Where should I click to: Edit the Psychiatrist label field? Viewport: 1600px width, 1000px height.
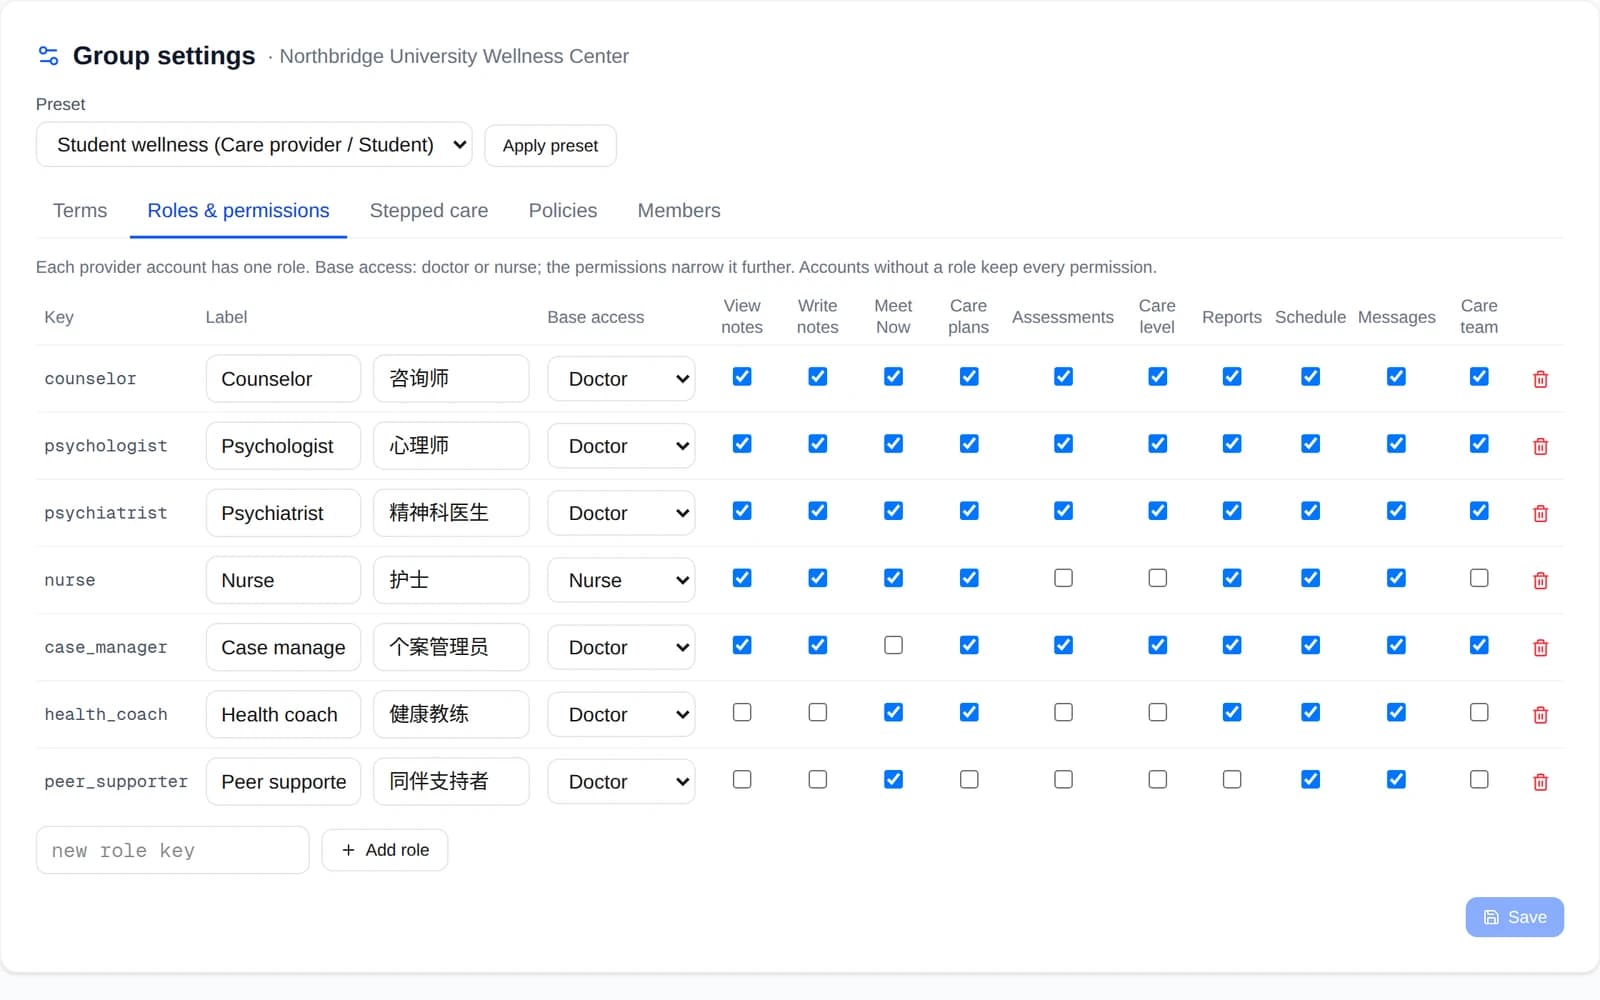(x=283, y=513)
